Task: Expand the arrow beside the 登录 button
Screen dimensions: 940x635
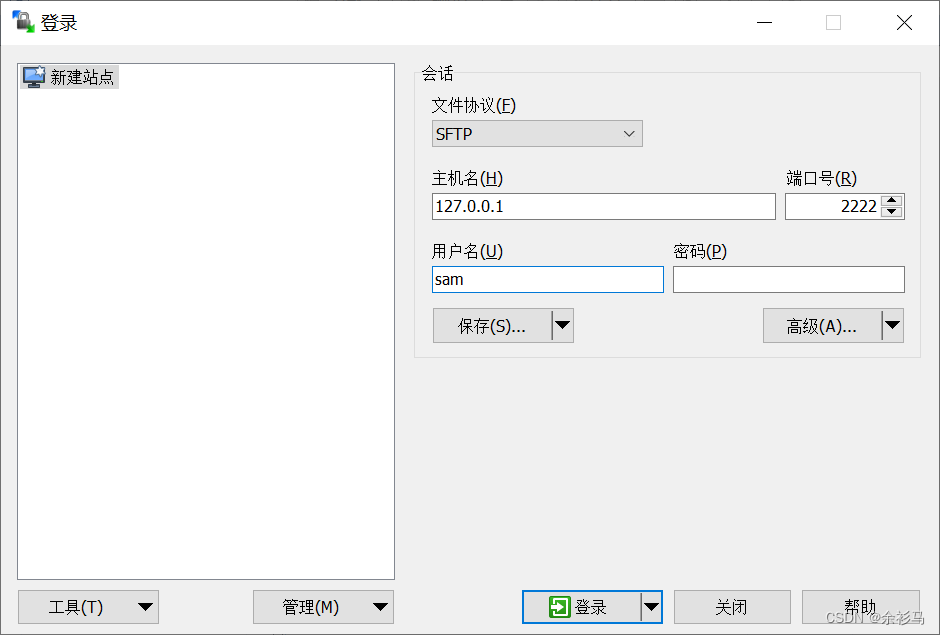Action: (652, 607)
